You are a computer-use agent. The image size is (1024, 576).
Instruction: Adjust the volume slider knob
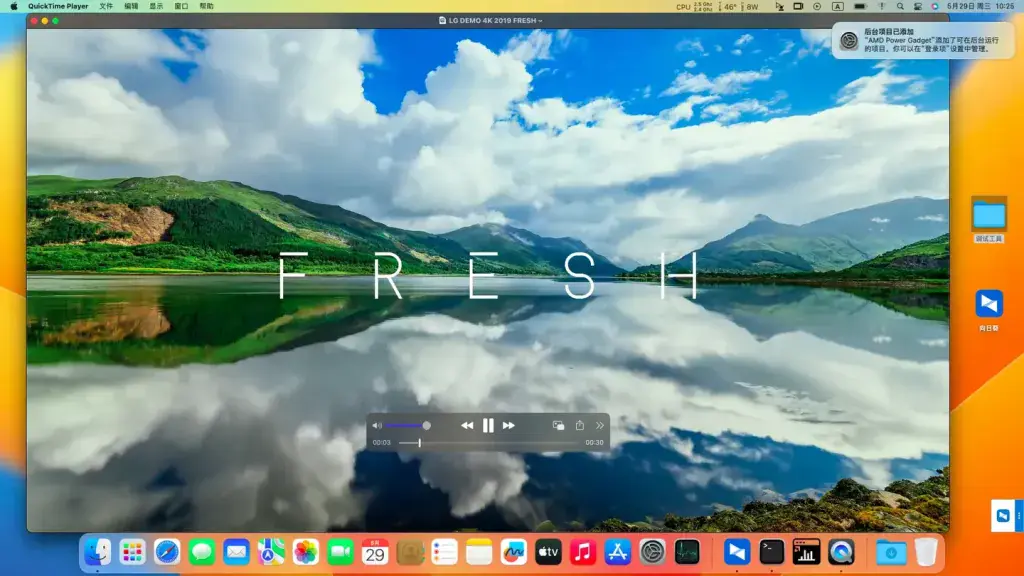point(426,426)
